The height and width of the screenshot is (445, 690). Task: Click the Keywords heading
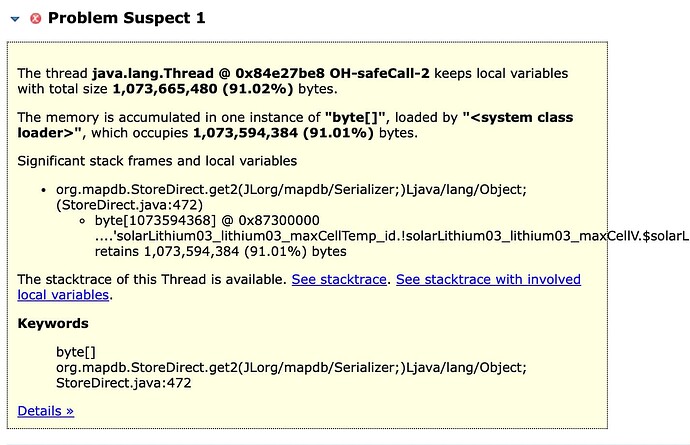53,324
